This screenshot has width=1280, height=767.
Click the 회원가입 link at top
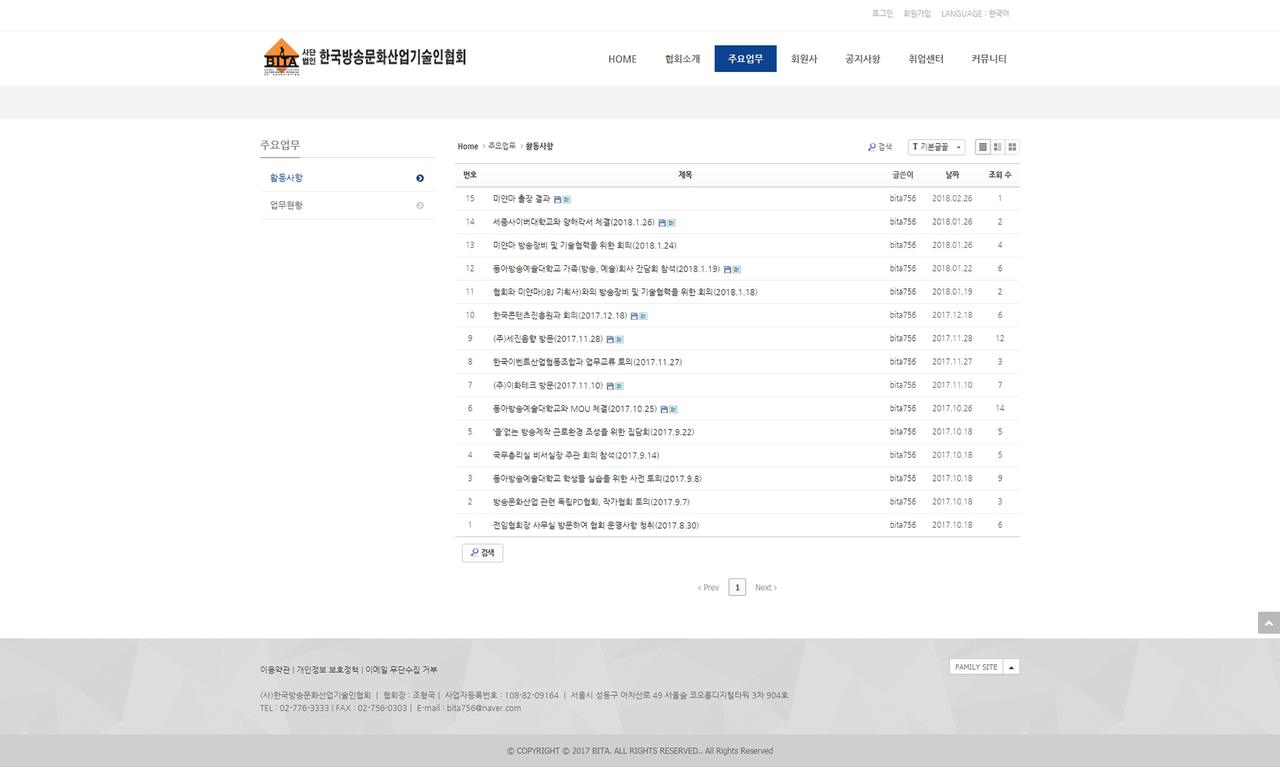917,14
